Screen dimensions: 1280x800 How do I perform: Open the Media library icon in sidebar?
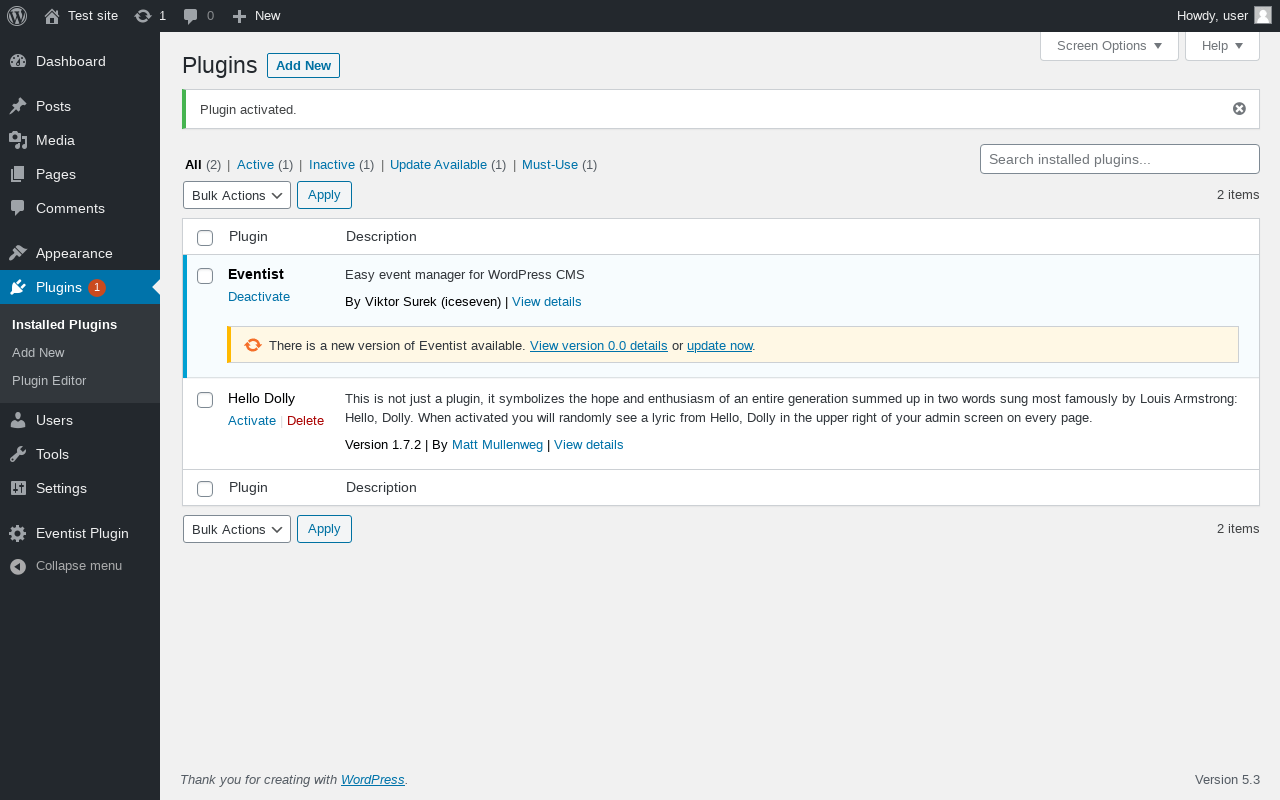pos(18,140)
